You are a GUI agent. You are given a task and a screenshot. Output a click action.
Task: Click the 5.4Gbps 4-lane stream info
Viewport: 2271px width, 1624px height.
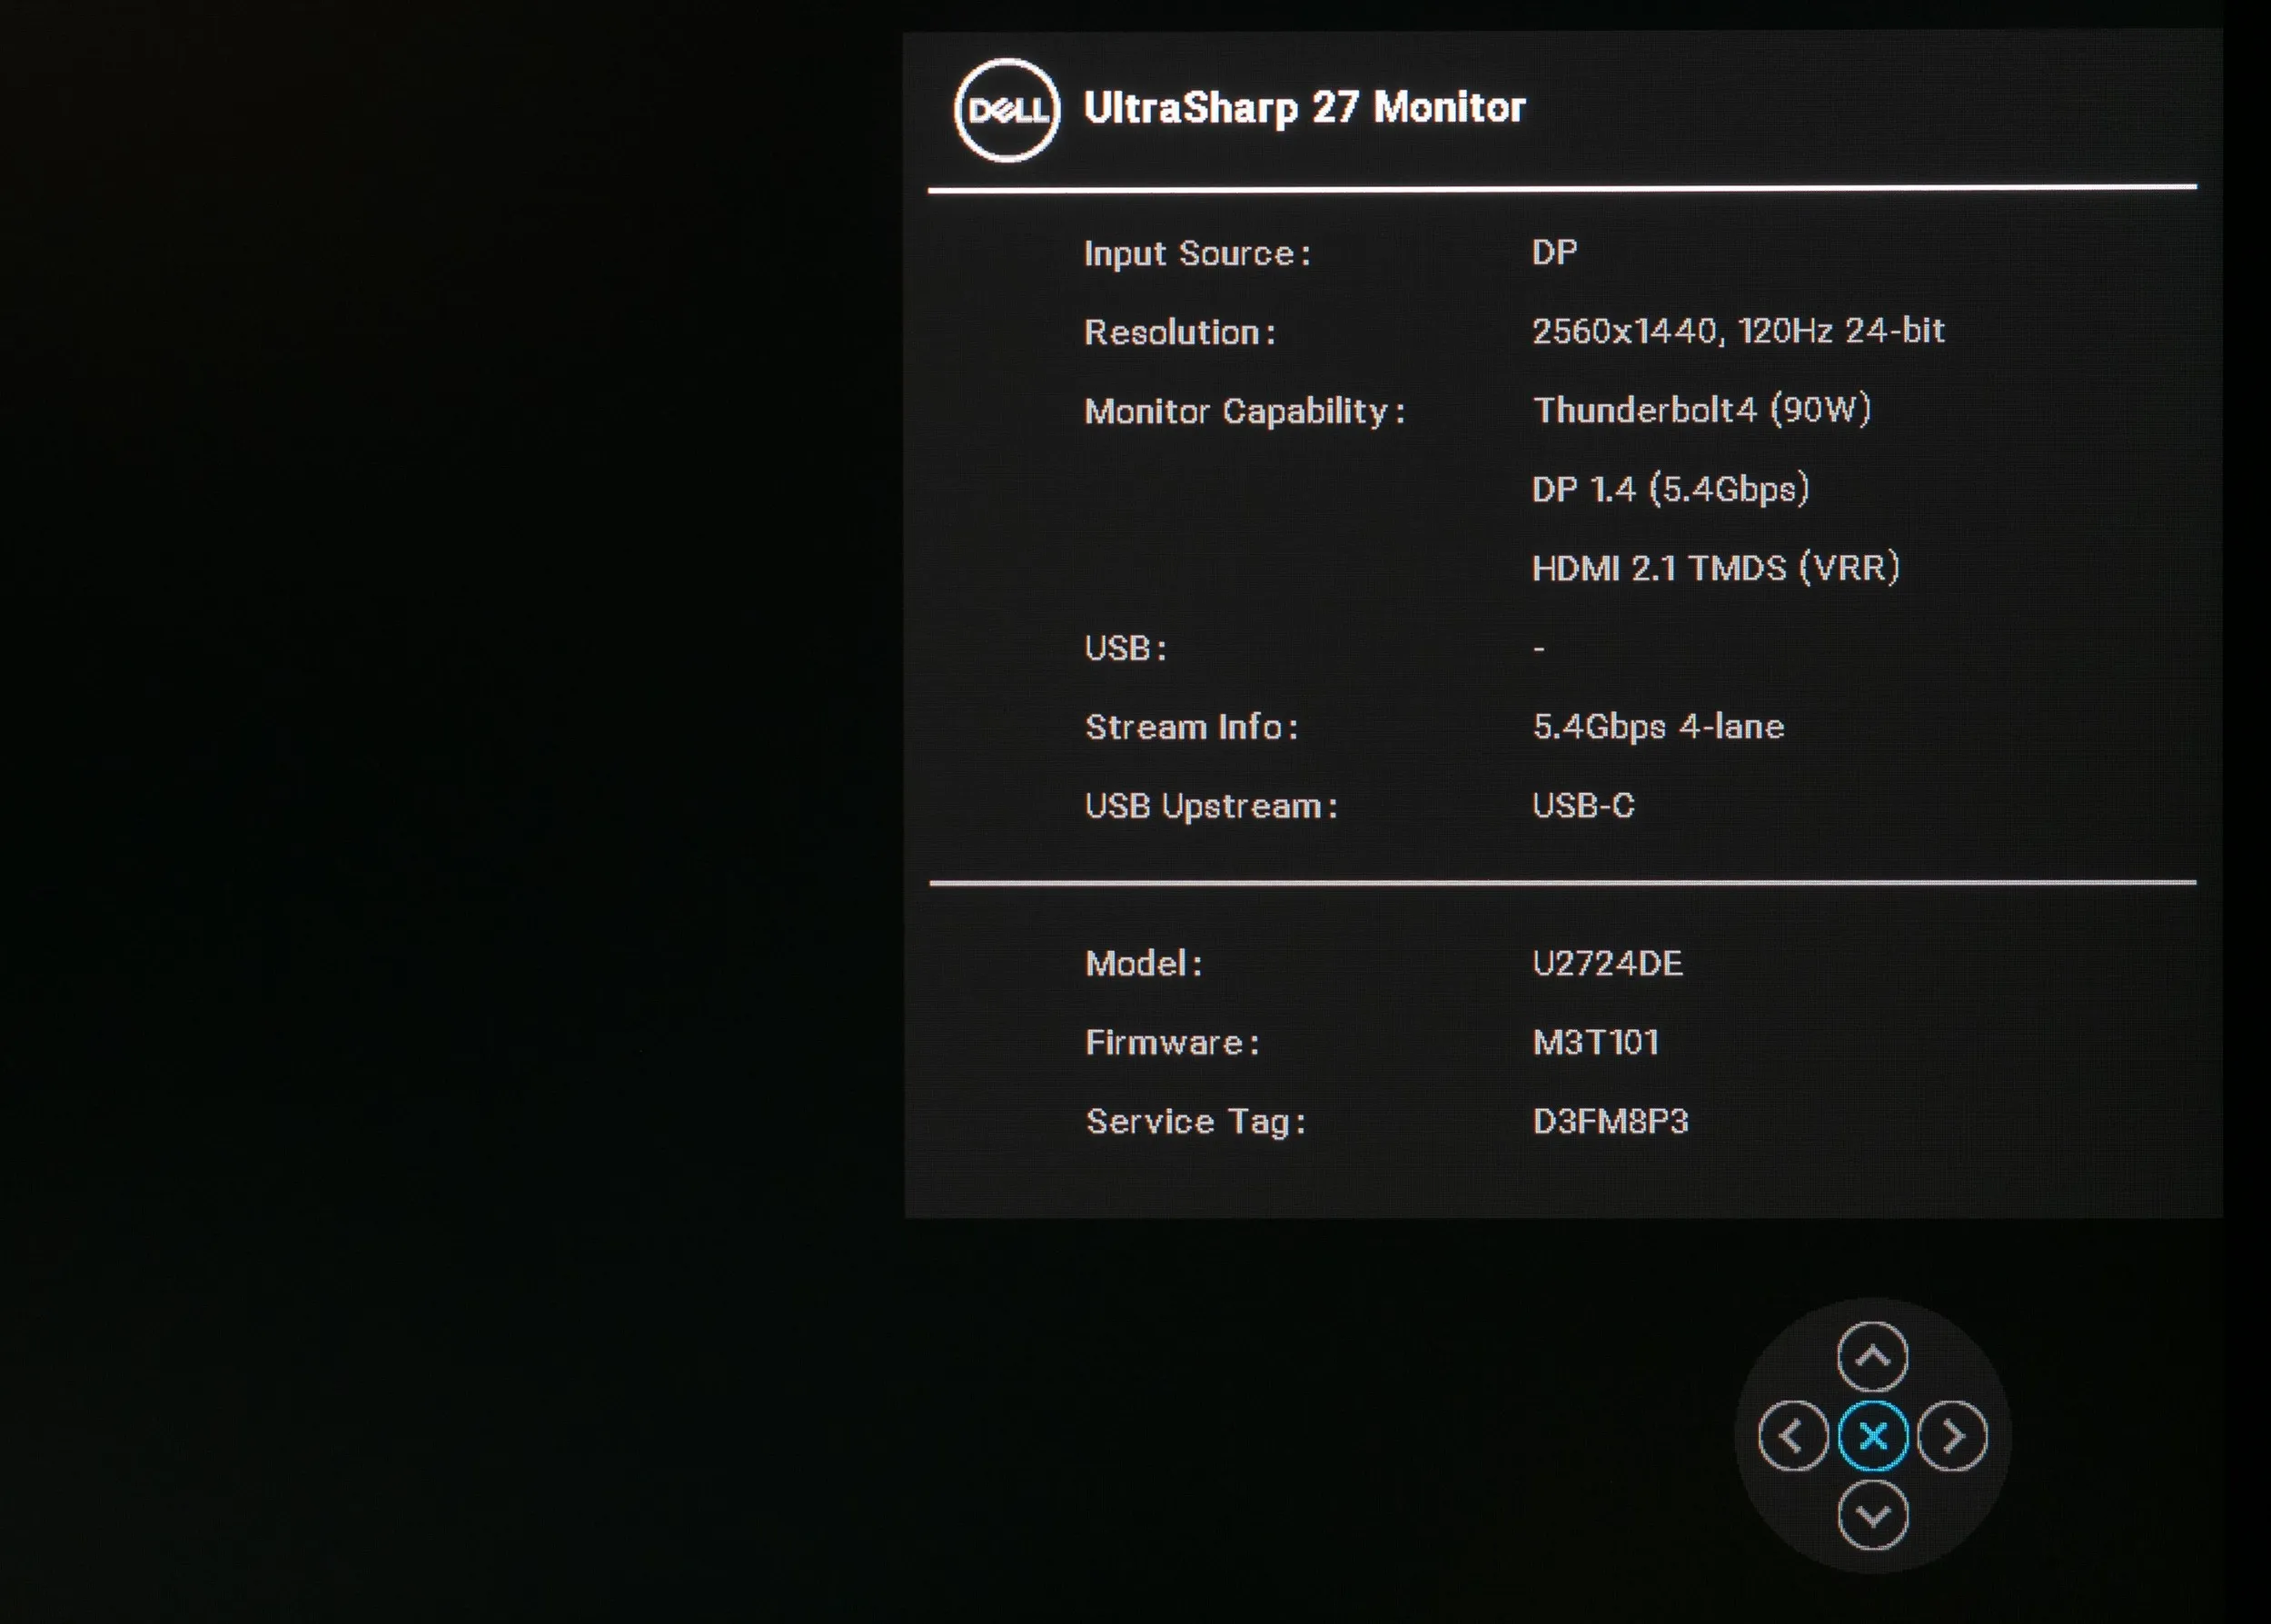[1658, 726]
